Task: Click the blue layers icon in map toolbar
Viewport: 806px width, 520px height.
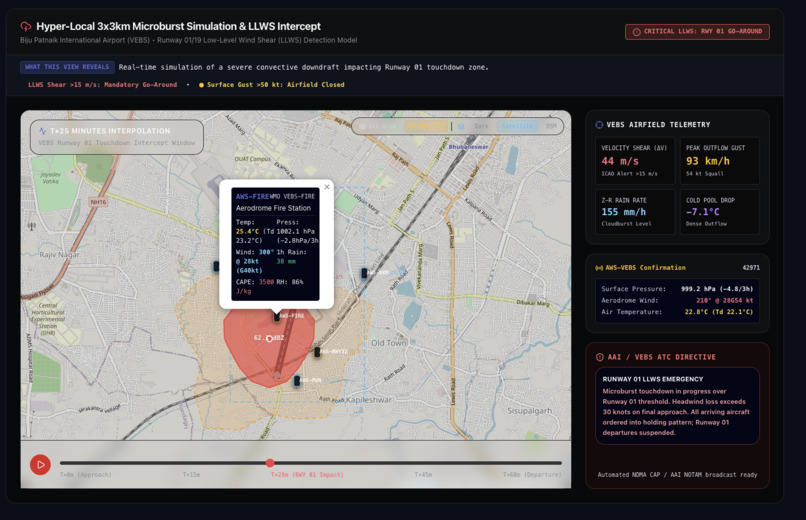Action: click(461, 126)
